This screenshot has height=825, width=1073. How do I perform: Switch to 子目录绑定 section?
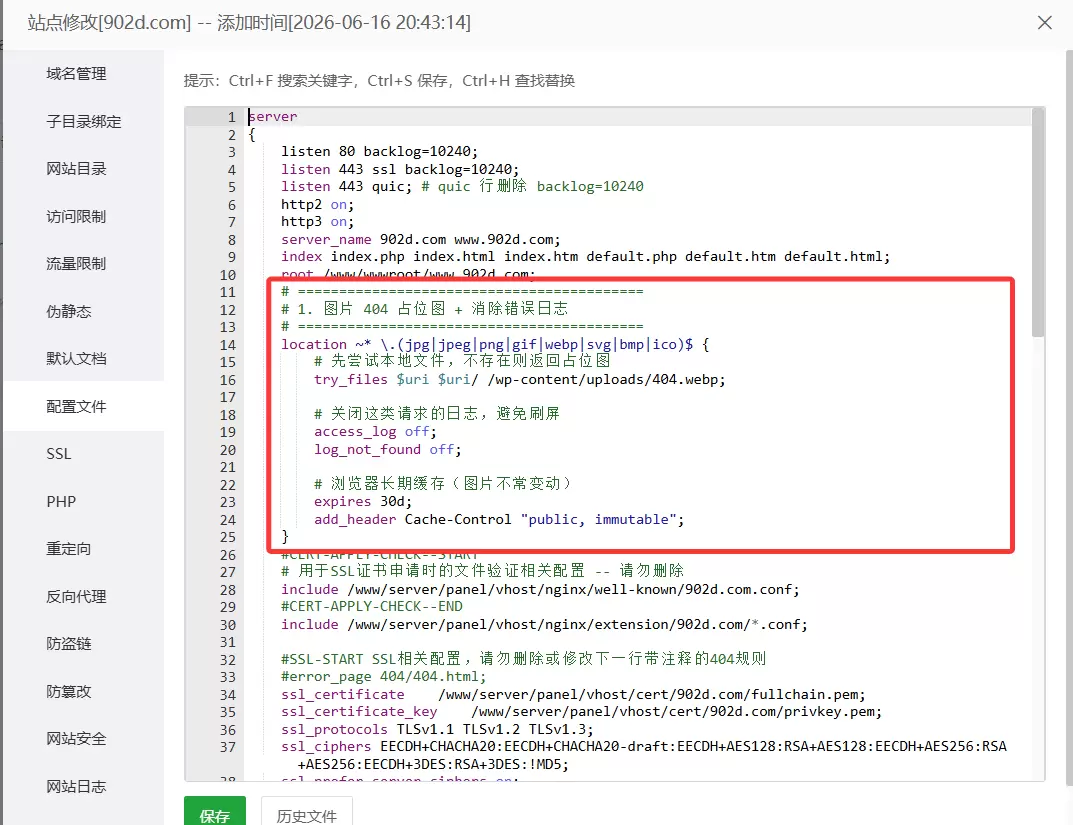(83, 122)
